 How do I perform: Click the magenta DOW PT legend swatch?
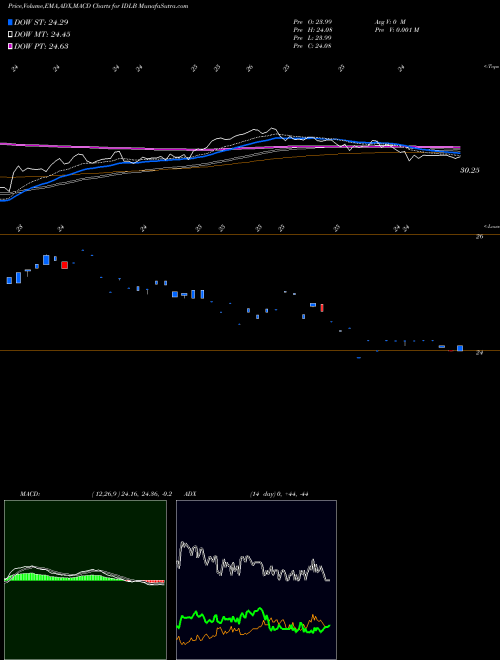[10, 46]
